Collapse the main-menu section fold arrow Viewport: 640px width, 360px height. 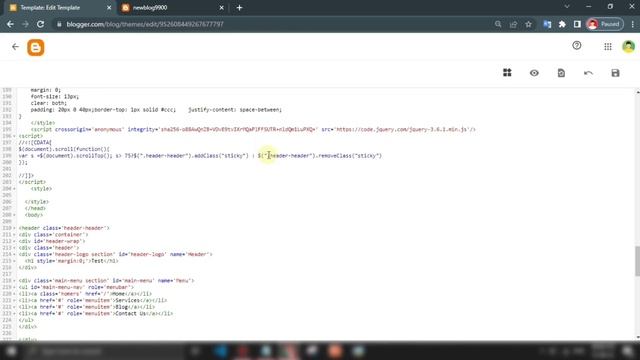(14, 281)
